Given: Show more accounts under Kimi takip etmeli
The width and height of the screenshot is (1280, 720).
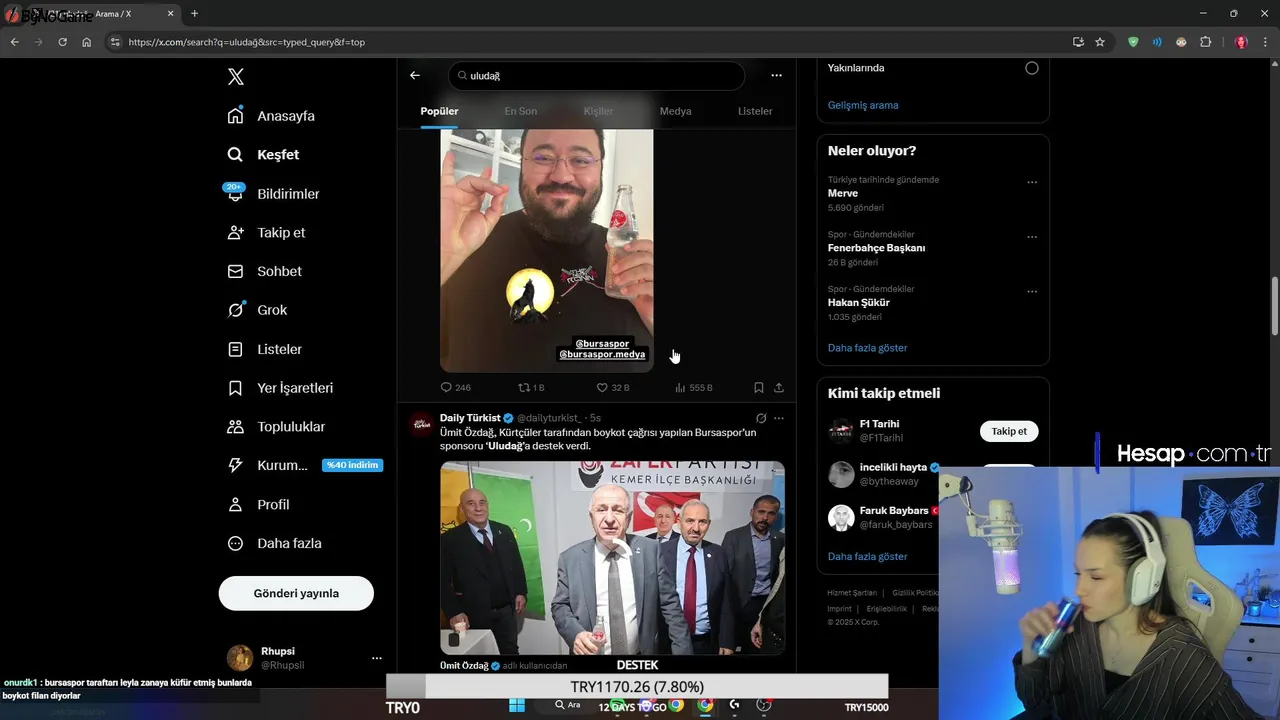Looking at the screenshot, I should pos(867,556).
